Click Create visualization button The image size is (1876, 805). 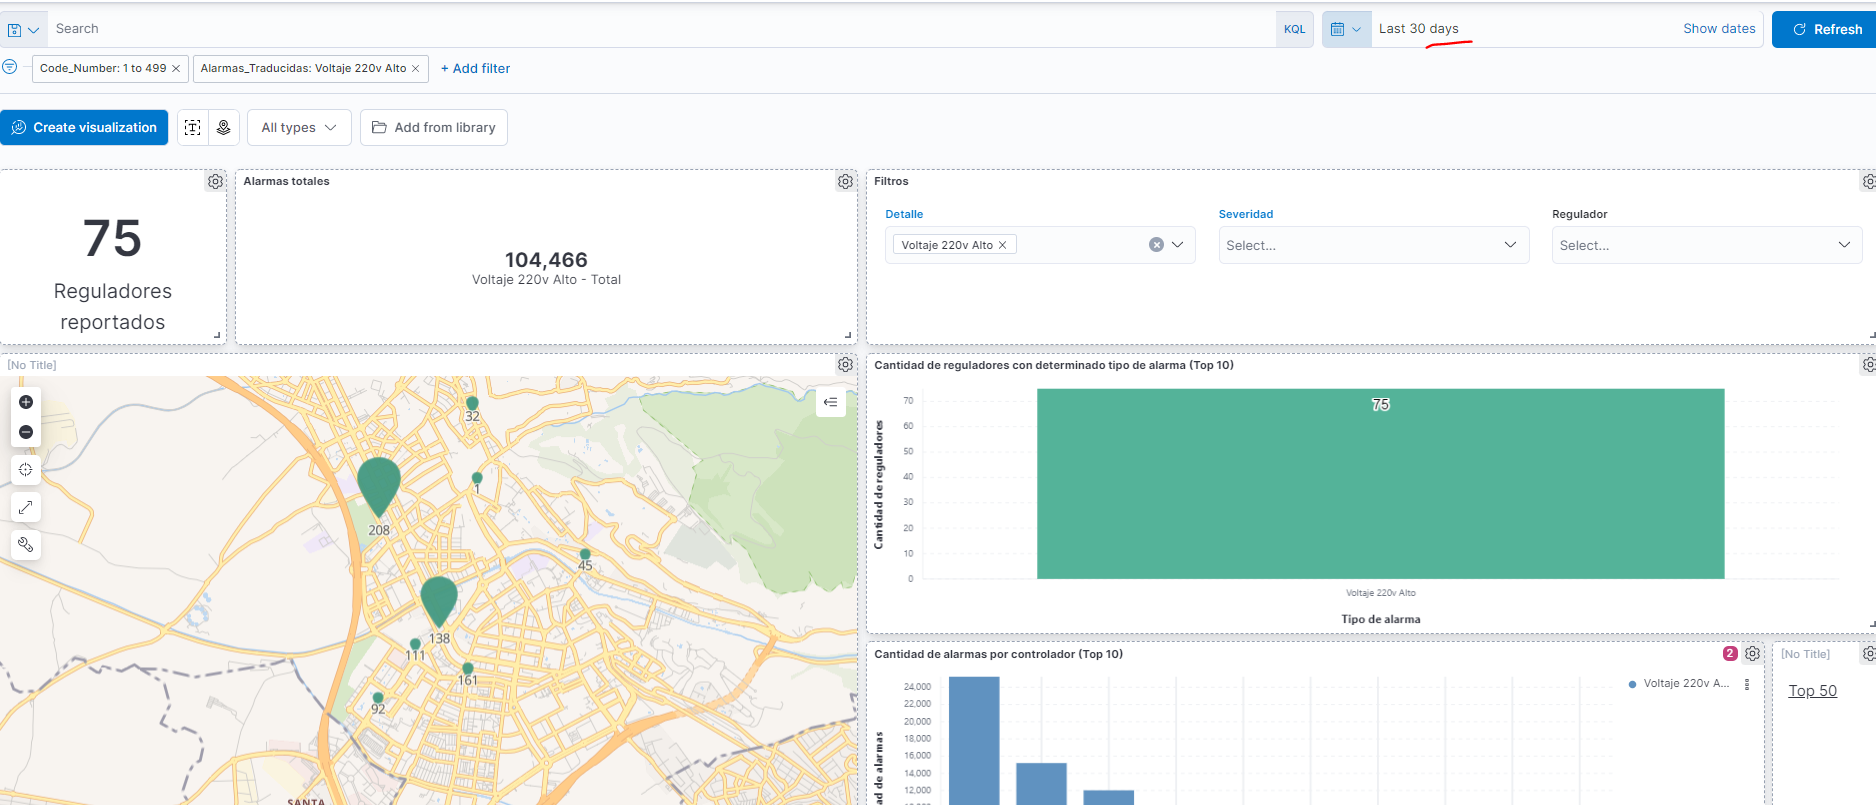pos(84,127)
